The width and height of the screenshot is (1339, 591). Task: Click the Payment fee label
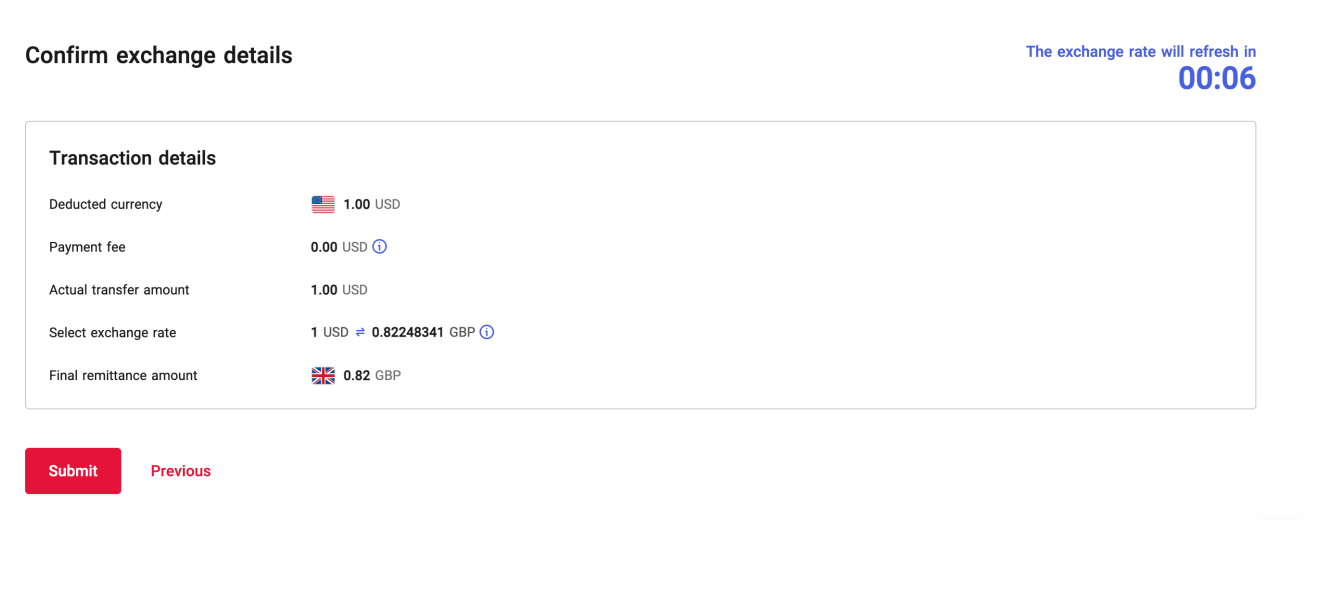[87, 247]
